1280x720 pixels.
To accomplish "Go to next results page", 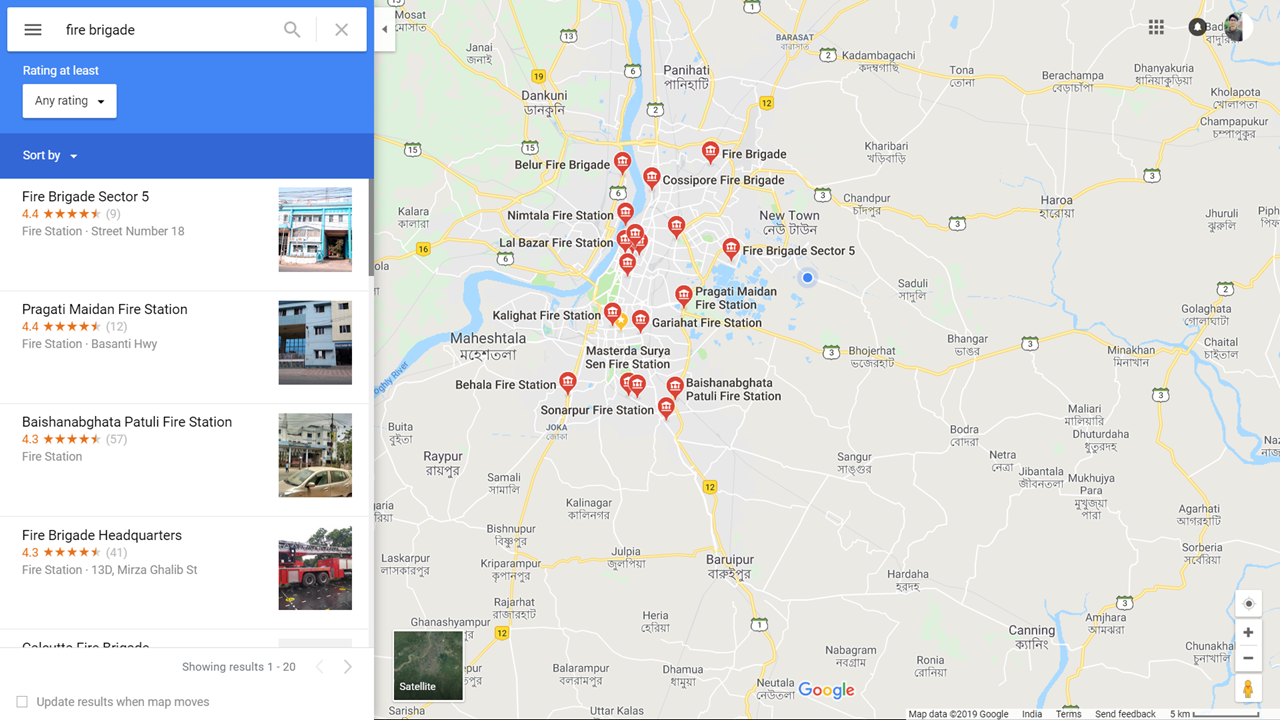I will tap(347, 667).
